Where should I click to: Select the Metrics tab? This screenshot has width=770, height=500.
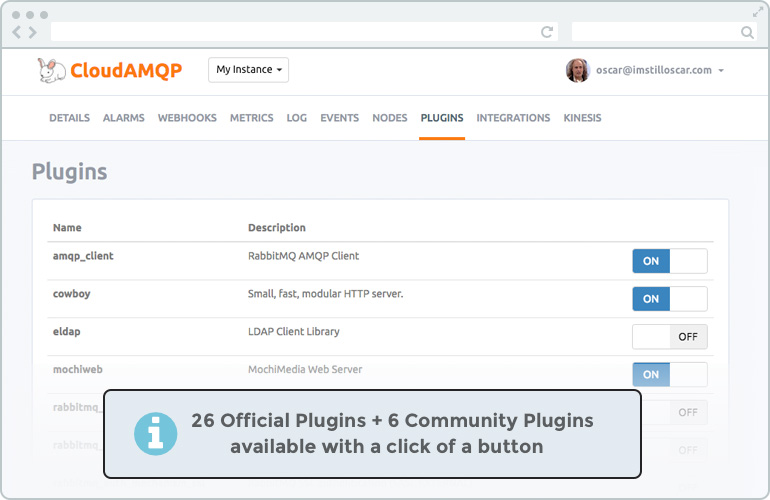point(251,118)
